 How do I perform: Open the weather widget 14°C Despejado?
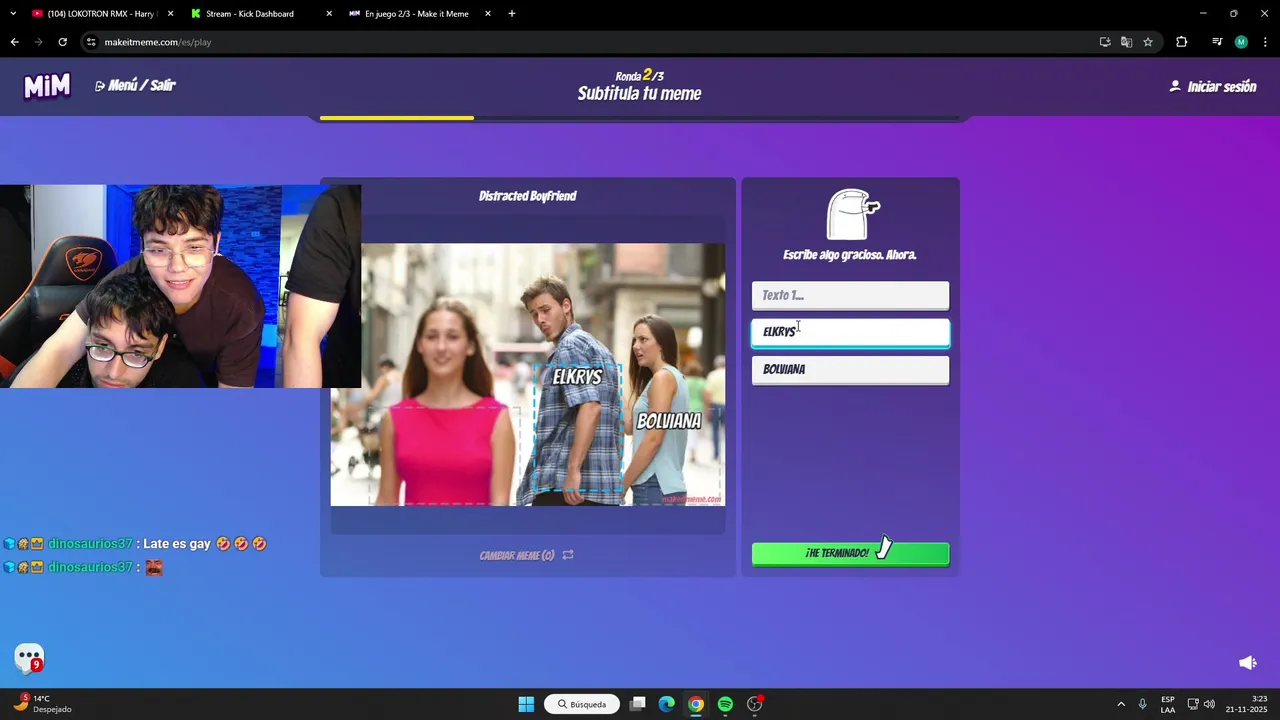44,704
